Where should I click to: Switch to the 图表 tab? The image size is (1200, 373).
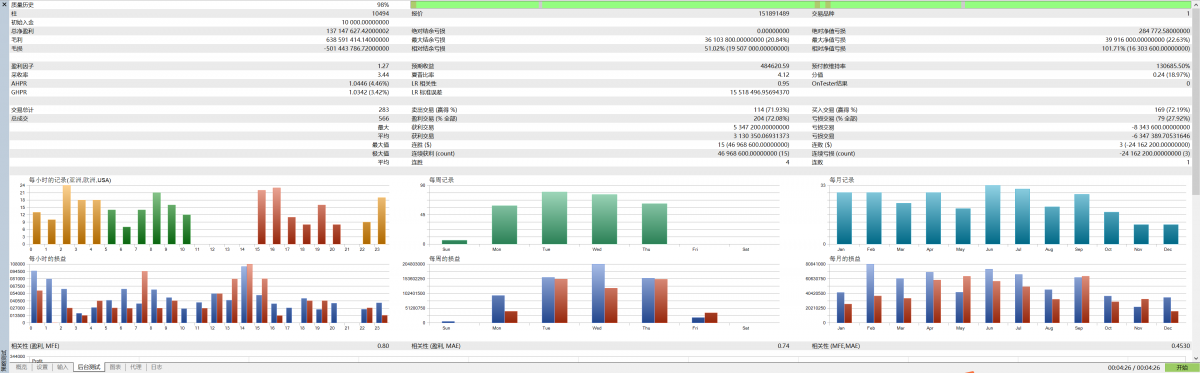115,367
